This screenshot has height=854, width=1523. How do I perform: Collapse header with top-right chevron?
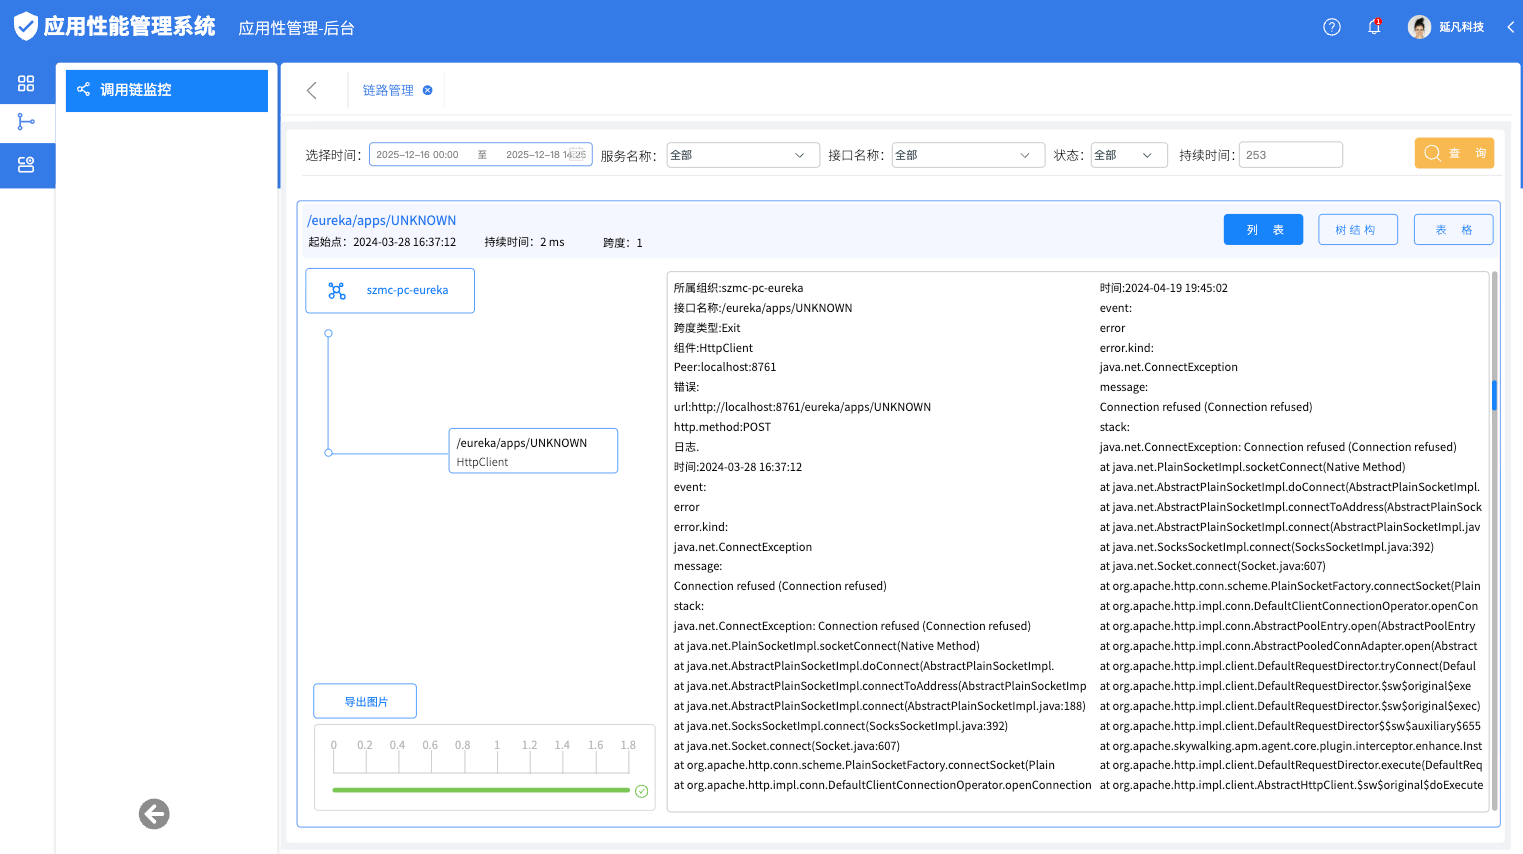[x=1510, y=27]
